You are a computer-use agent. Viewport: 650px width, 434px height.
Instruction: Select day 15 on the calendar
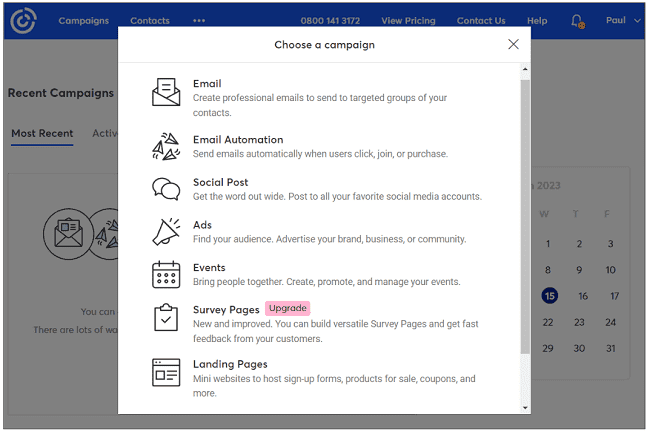pos(549,296)
